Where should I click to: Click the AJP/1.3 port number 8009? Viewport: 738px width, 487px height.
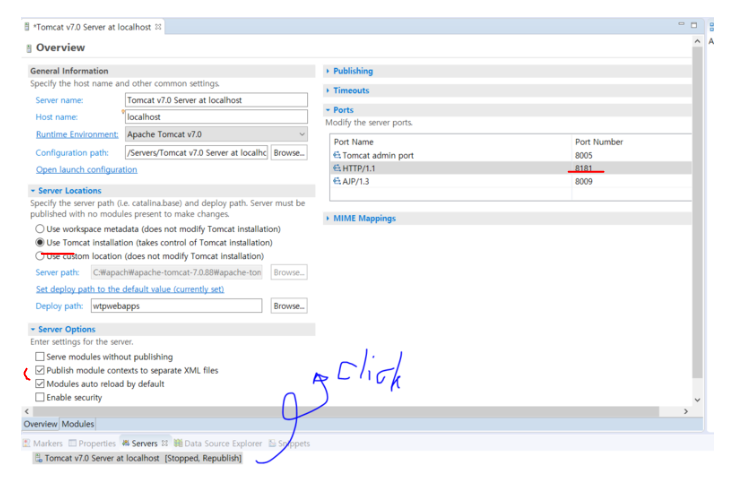(x=584, y=181)
